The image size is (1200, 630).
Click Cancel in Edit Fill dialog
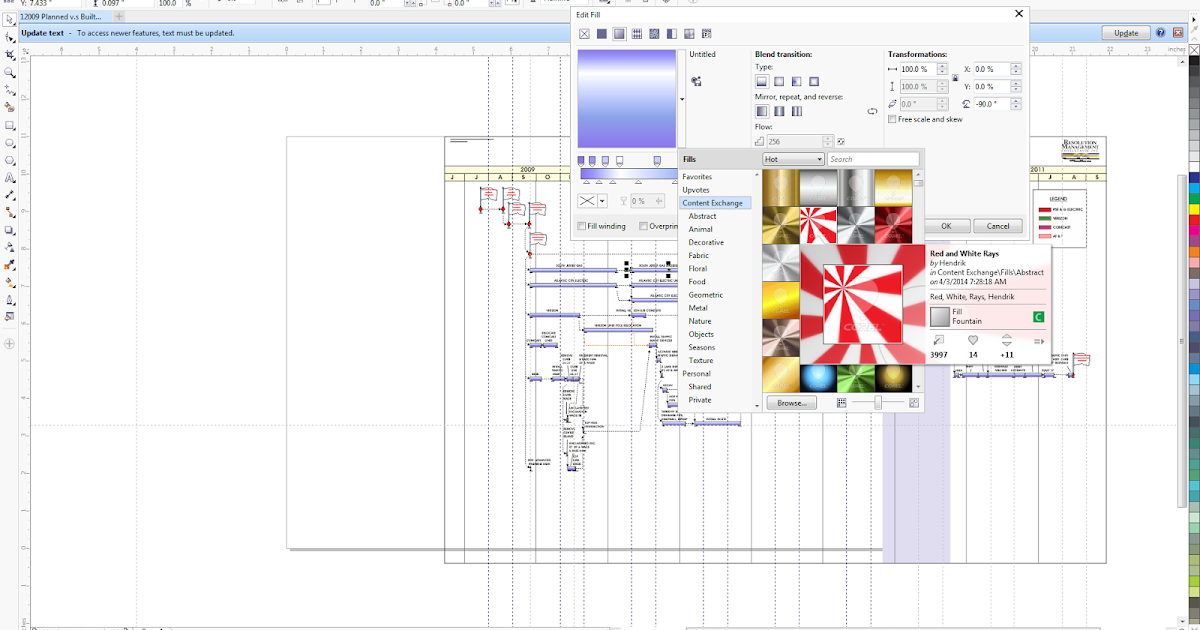pyautogui.click(x=998, y=226)
